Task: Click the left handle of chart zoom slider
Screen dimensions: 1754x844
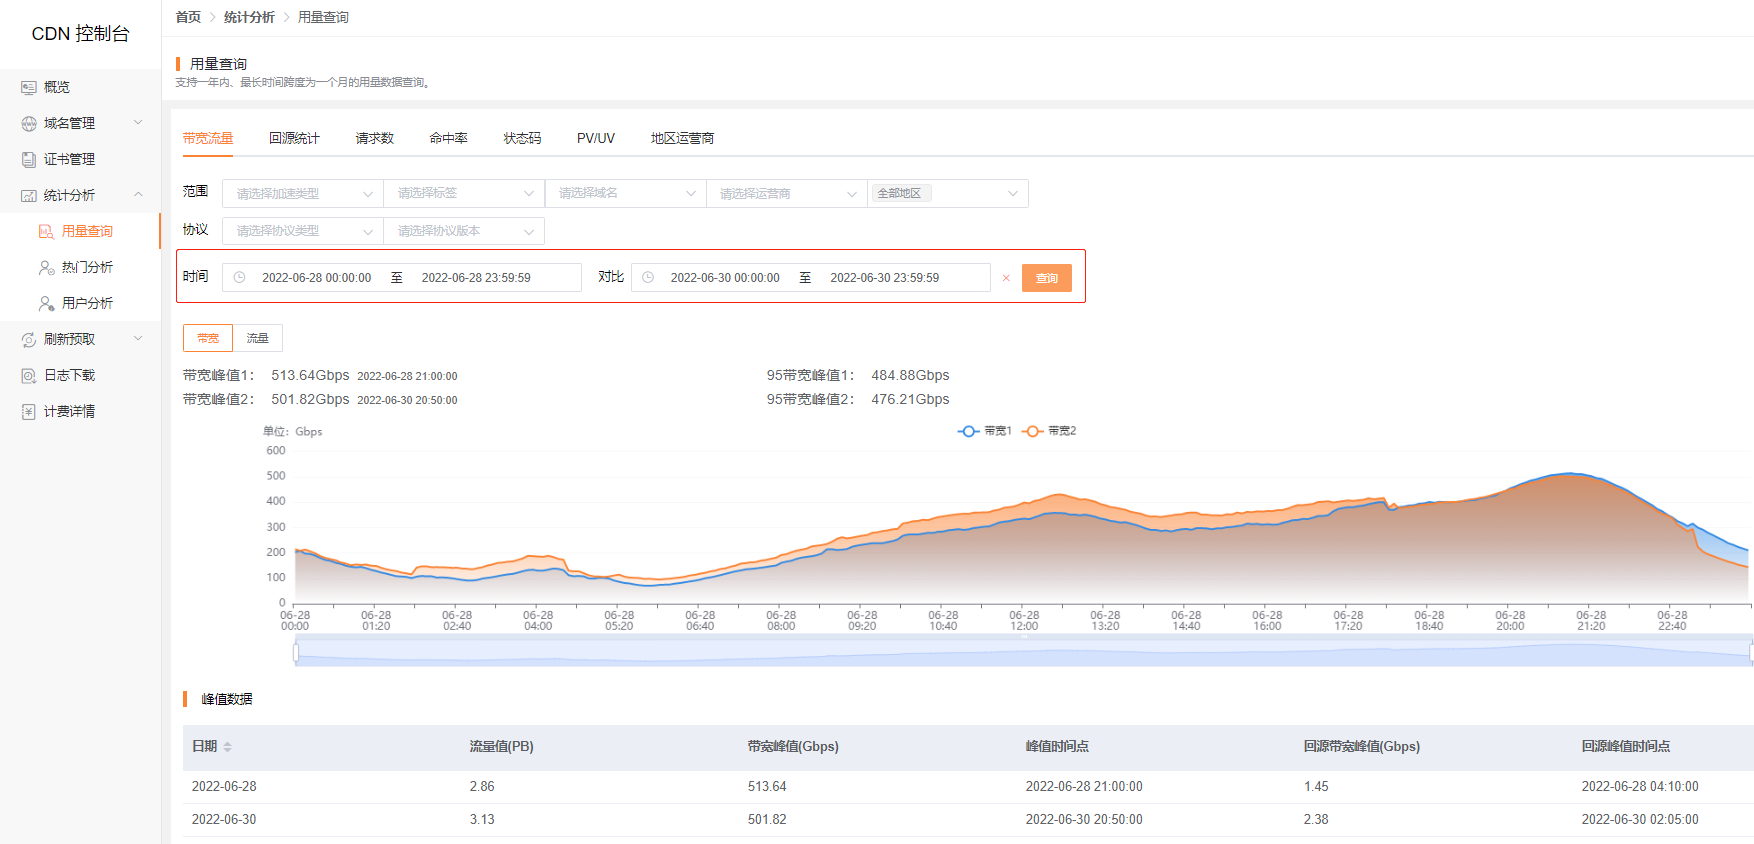Action: 296,653
